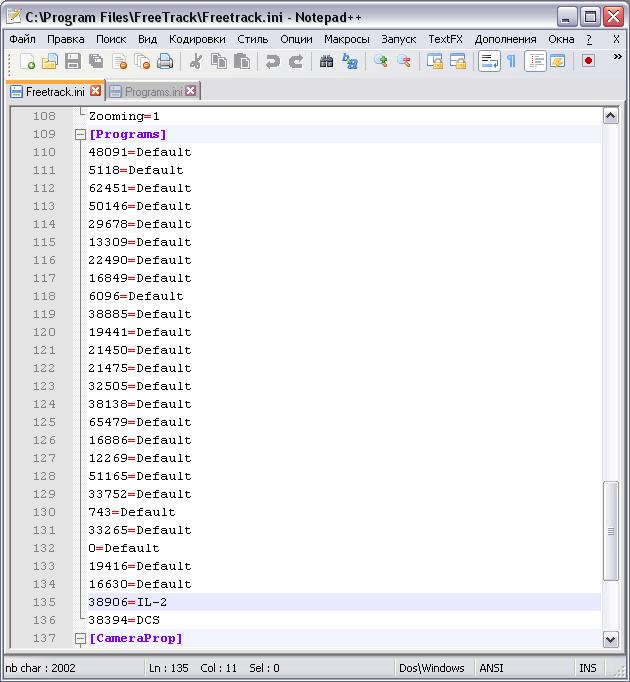Close the Programs.ini tab
Viewport: 630px width, 682px height.
(x=191, y=91)
